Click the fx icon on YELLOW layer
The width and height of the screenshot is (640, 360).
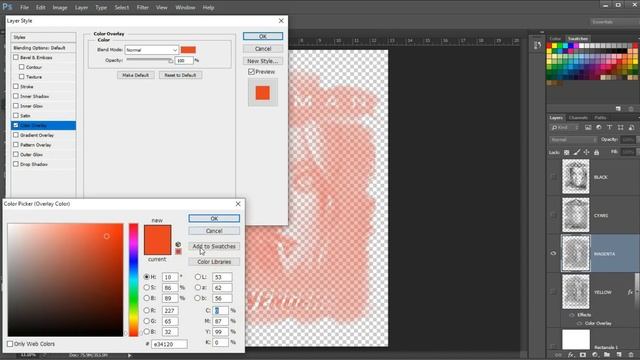[x=630, y=292]
